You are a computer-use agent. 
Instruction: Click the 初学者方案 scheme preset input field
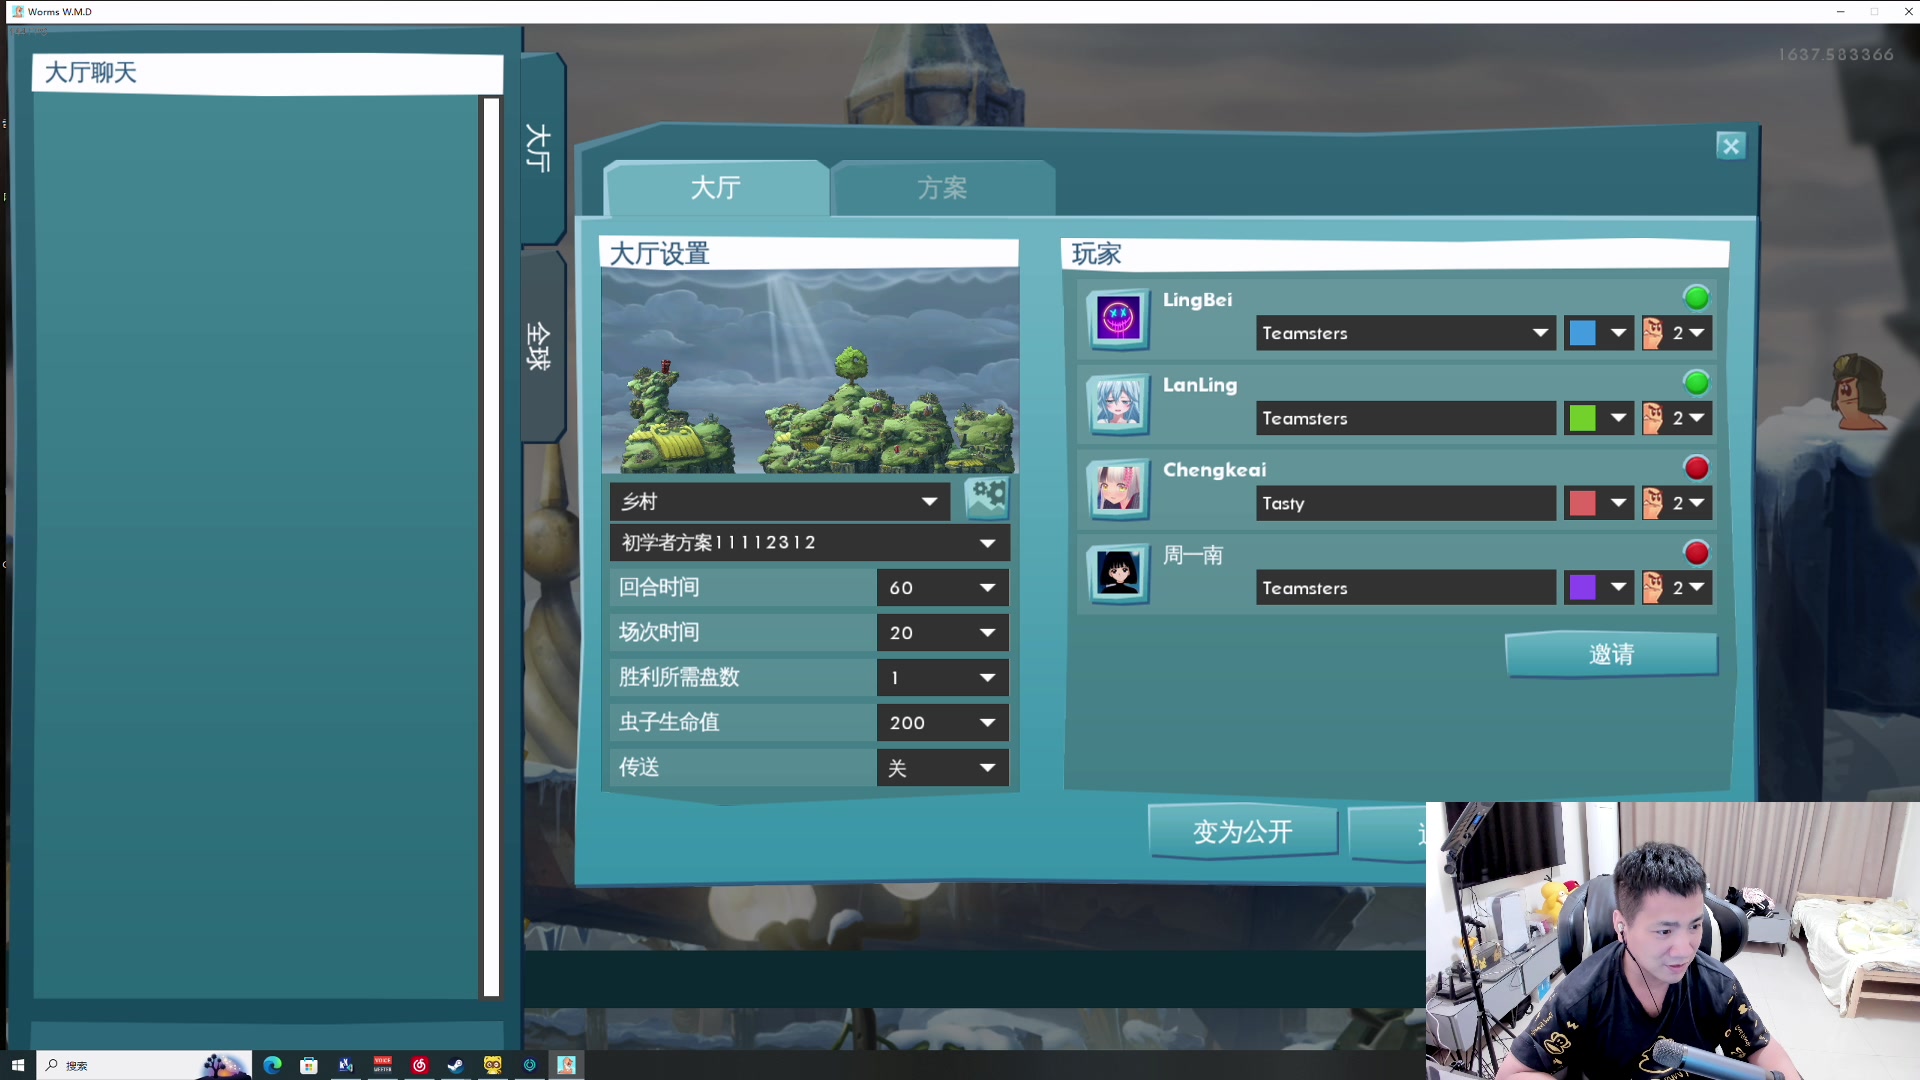pyautogui.click(x=807, y=542)
